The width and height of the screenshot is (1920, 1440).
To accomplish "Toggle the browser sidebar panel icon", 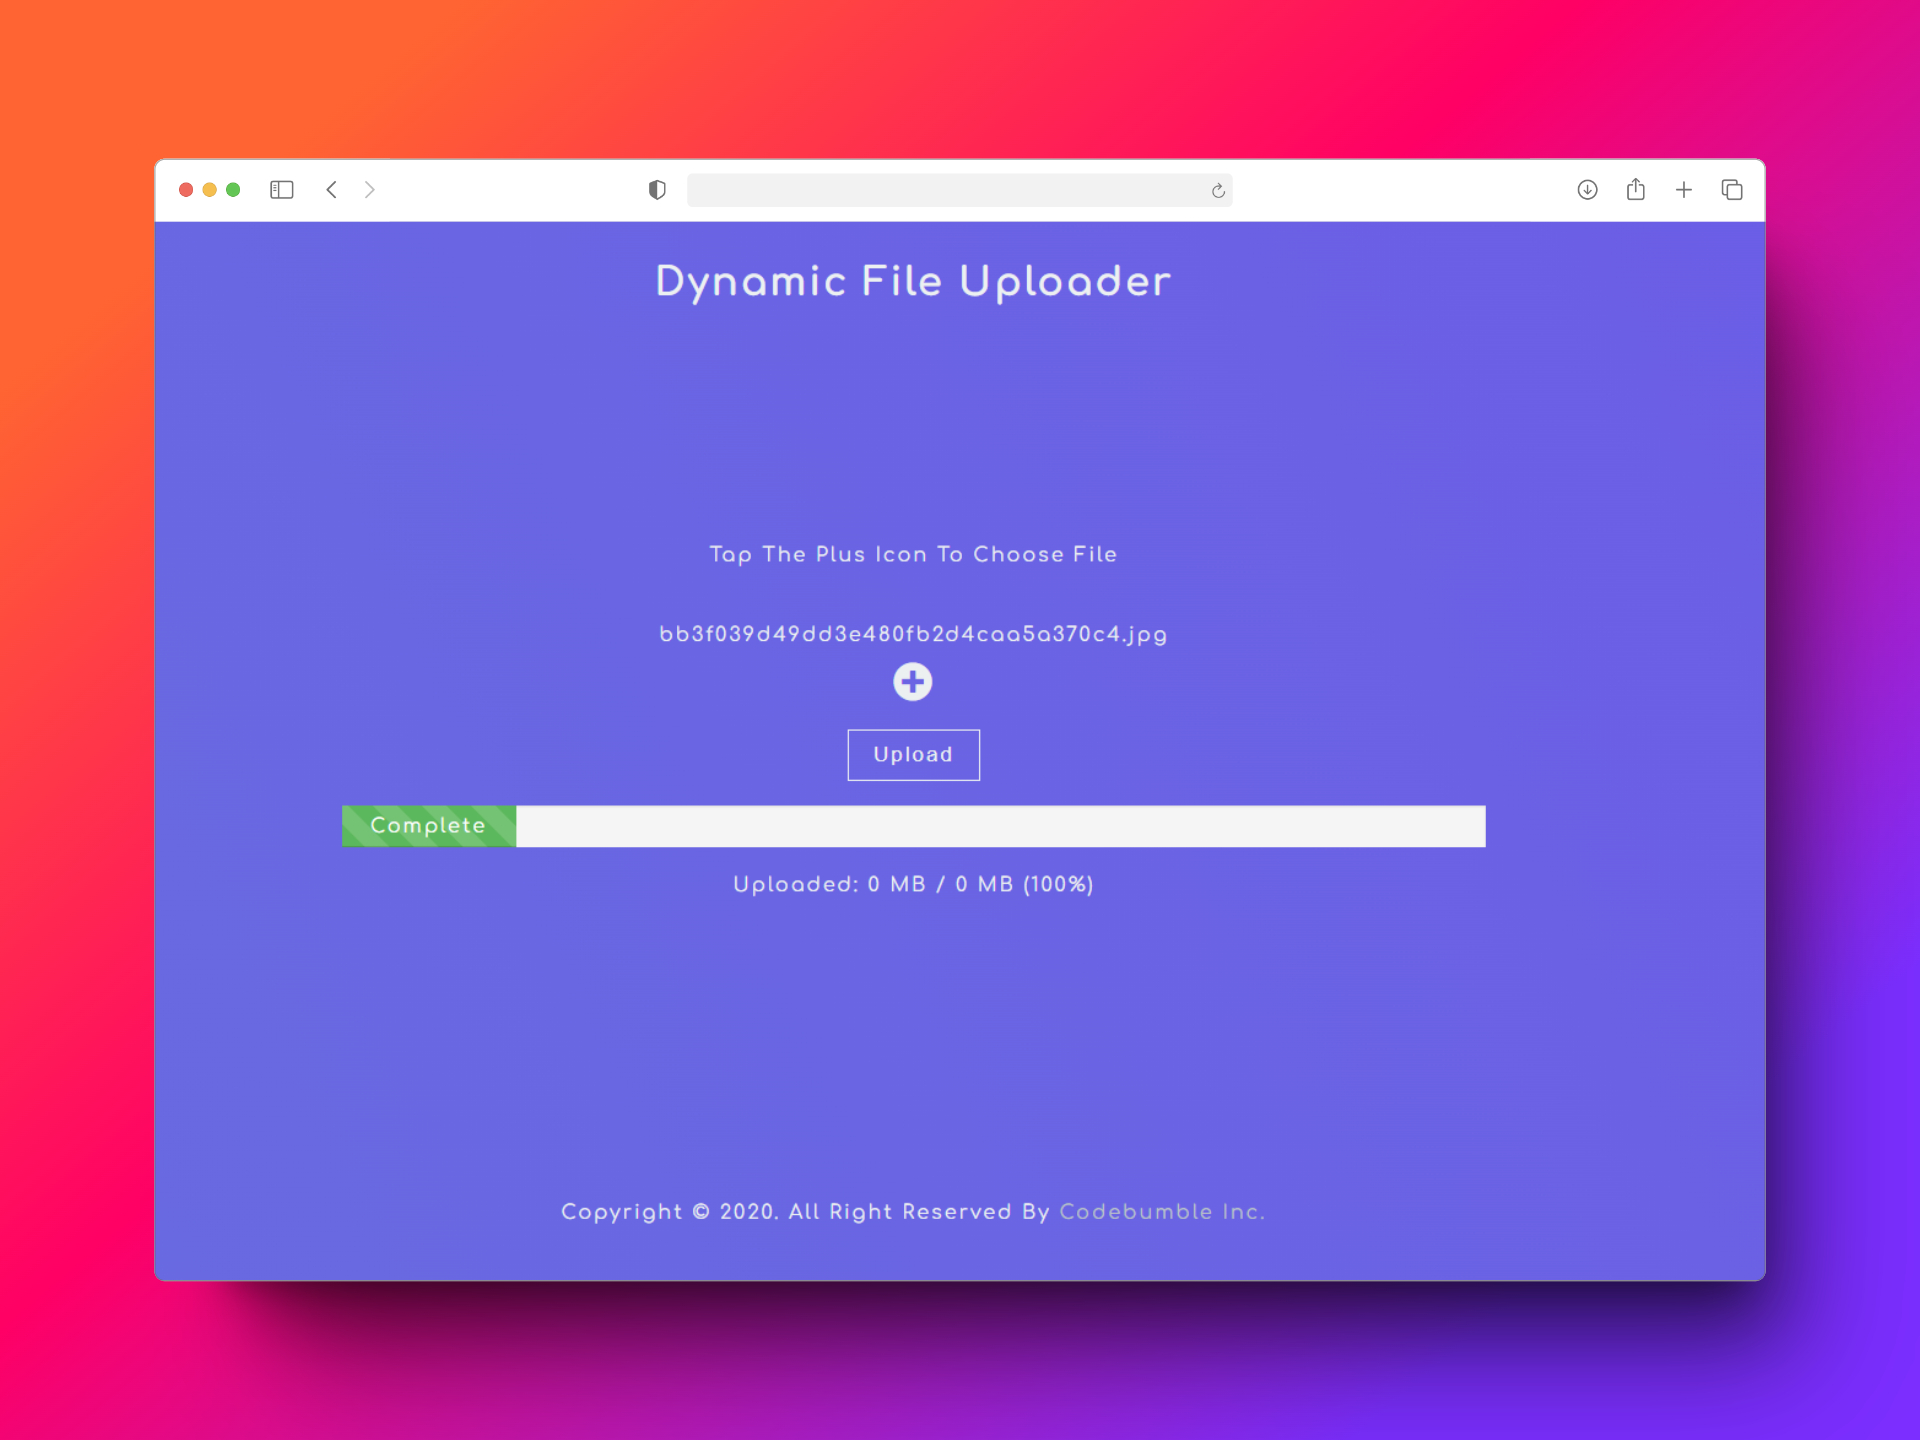I will [x=282, y=190].
